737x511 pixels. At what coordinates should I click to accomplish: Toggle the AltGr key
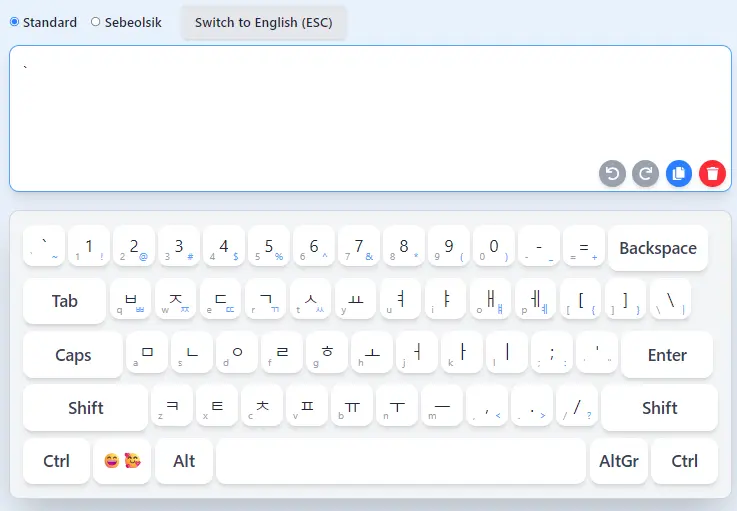(618, 461)
